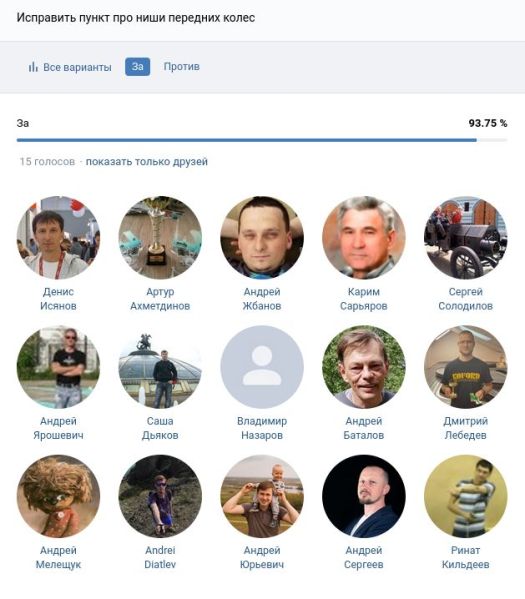This screenshot has height=599, width=525.
Task: Open the avatar above Дмитрий Лебедев
Action: [x=465, y=367]
